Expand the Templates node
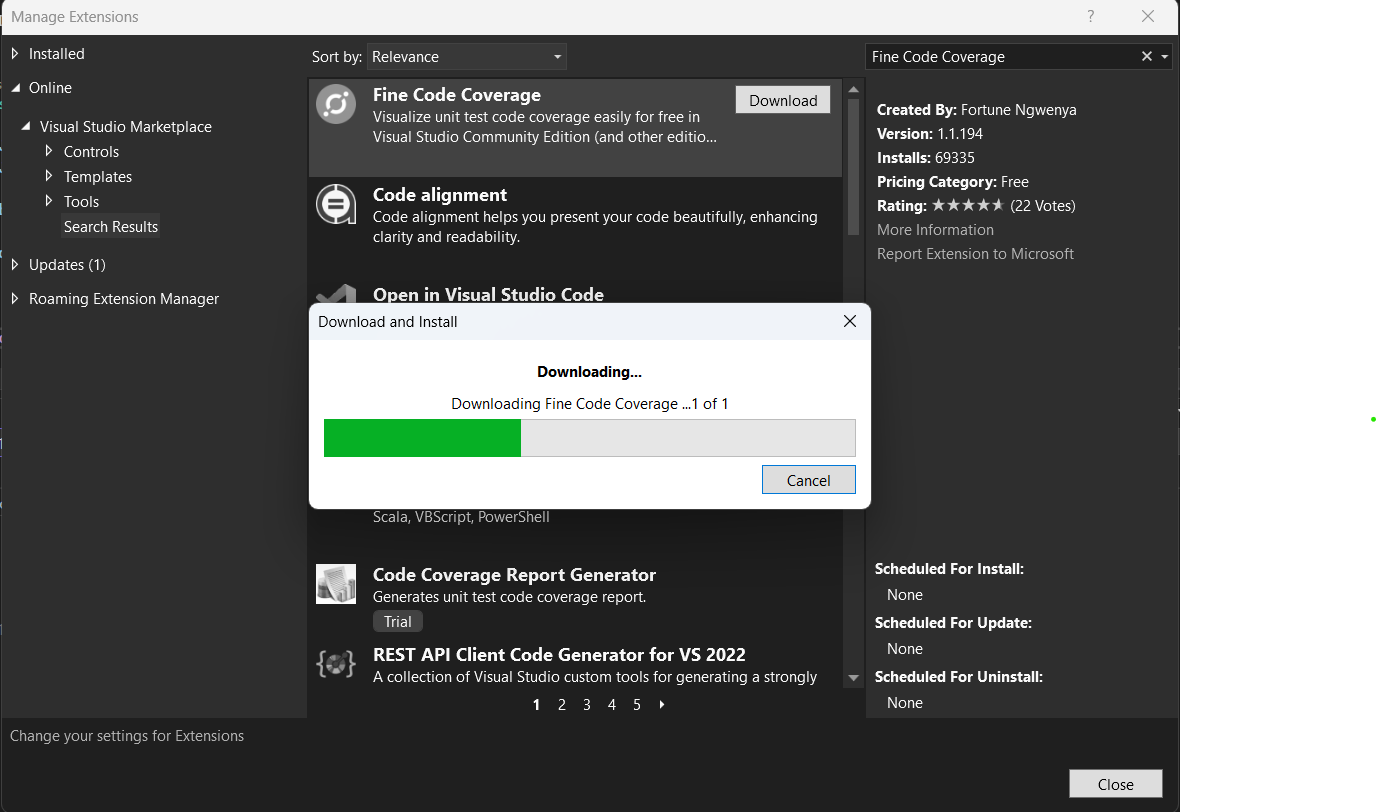This screenshot has width=1377, height=812. coord(50,177)
